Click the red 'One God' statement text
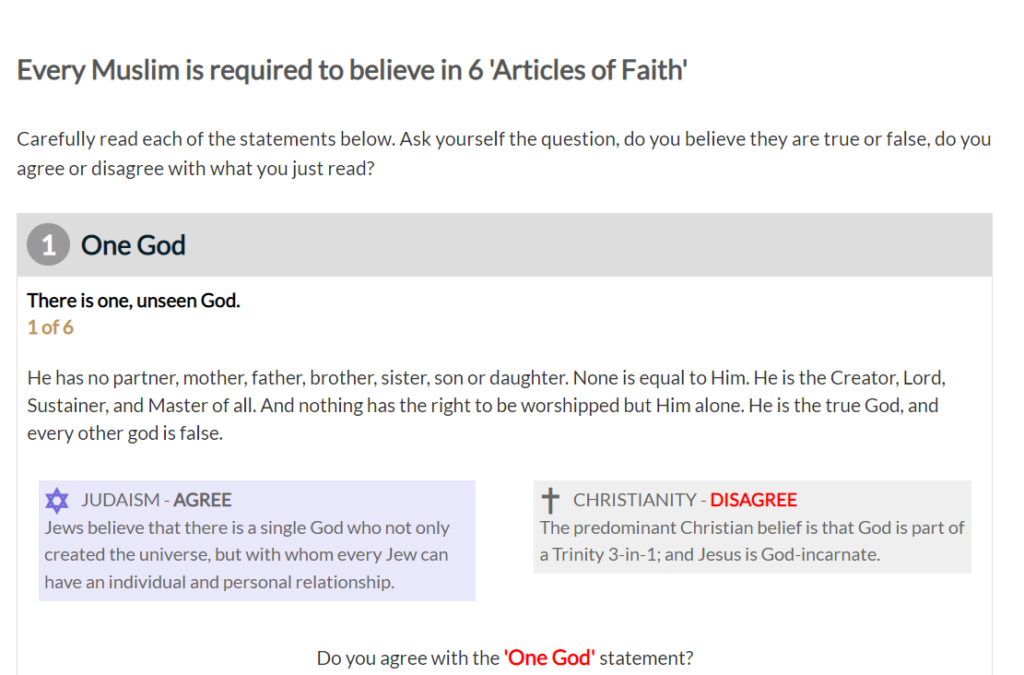Viewport: 1024px width, 675px height. (x=549, y=657)
